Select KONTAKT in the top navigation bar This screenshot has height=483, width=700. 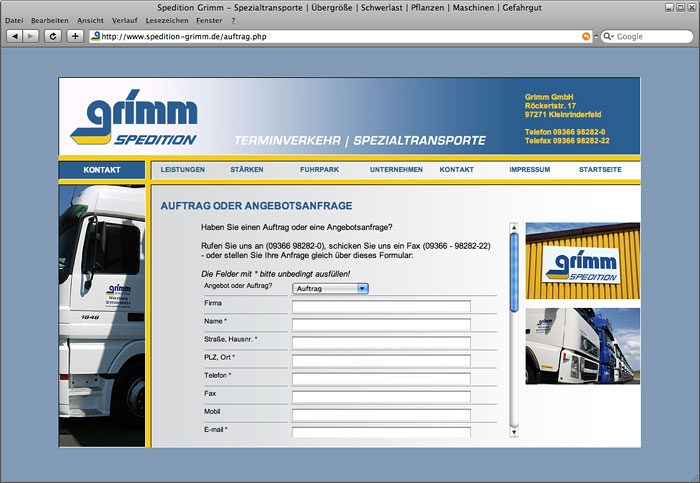[456, 170]
